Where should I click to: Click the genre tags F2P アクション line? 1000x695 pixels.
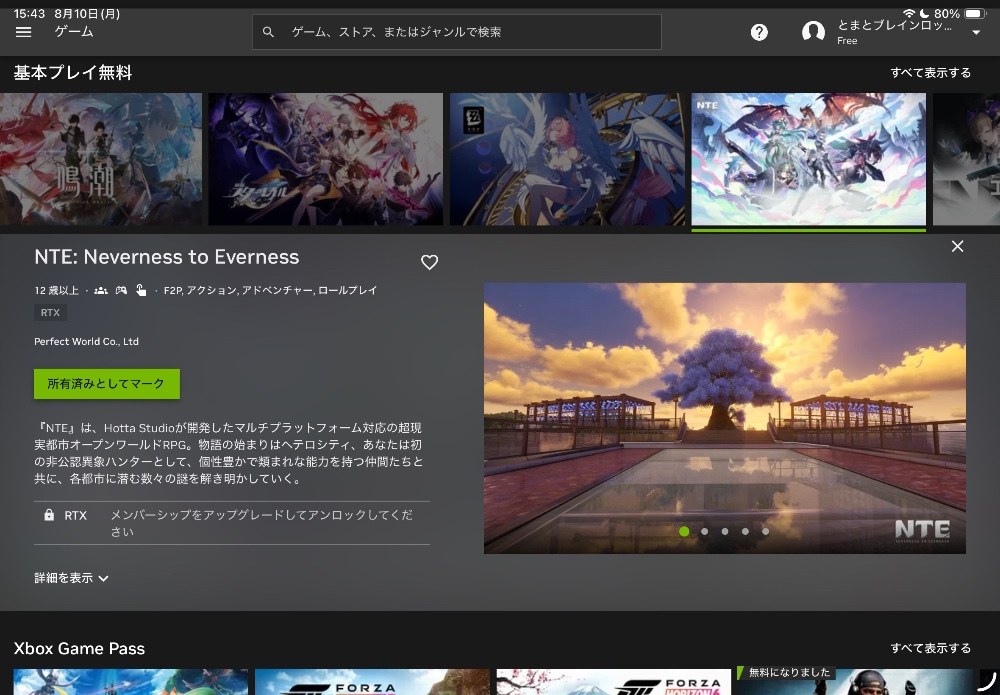[x=270, y=291]
